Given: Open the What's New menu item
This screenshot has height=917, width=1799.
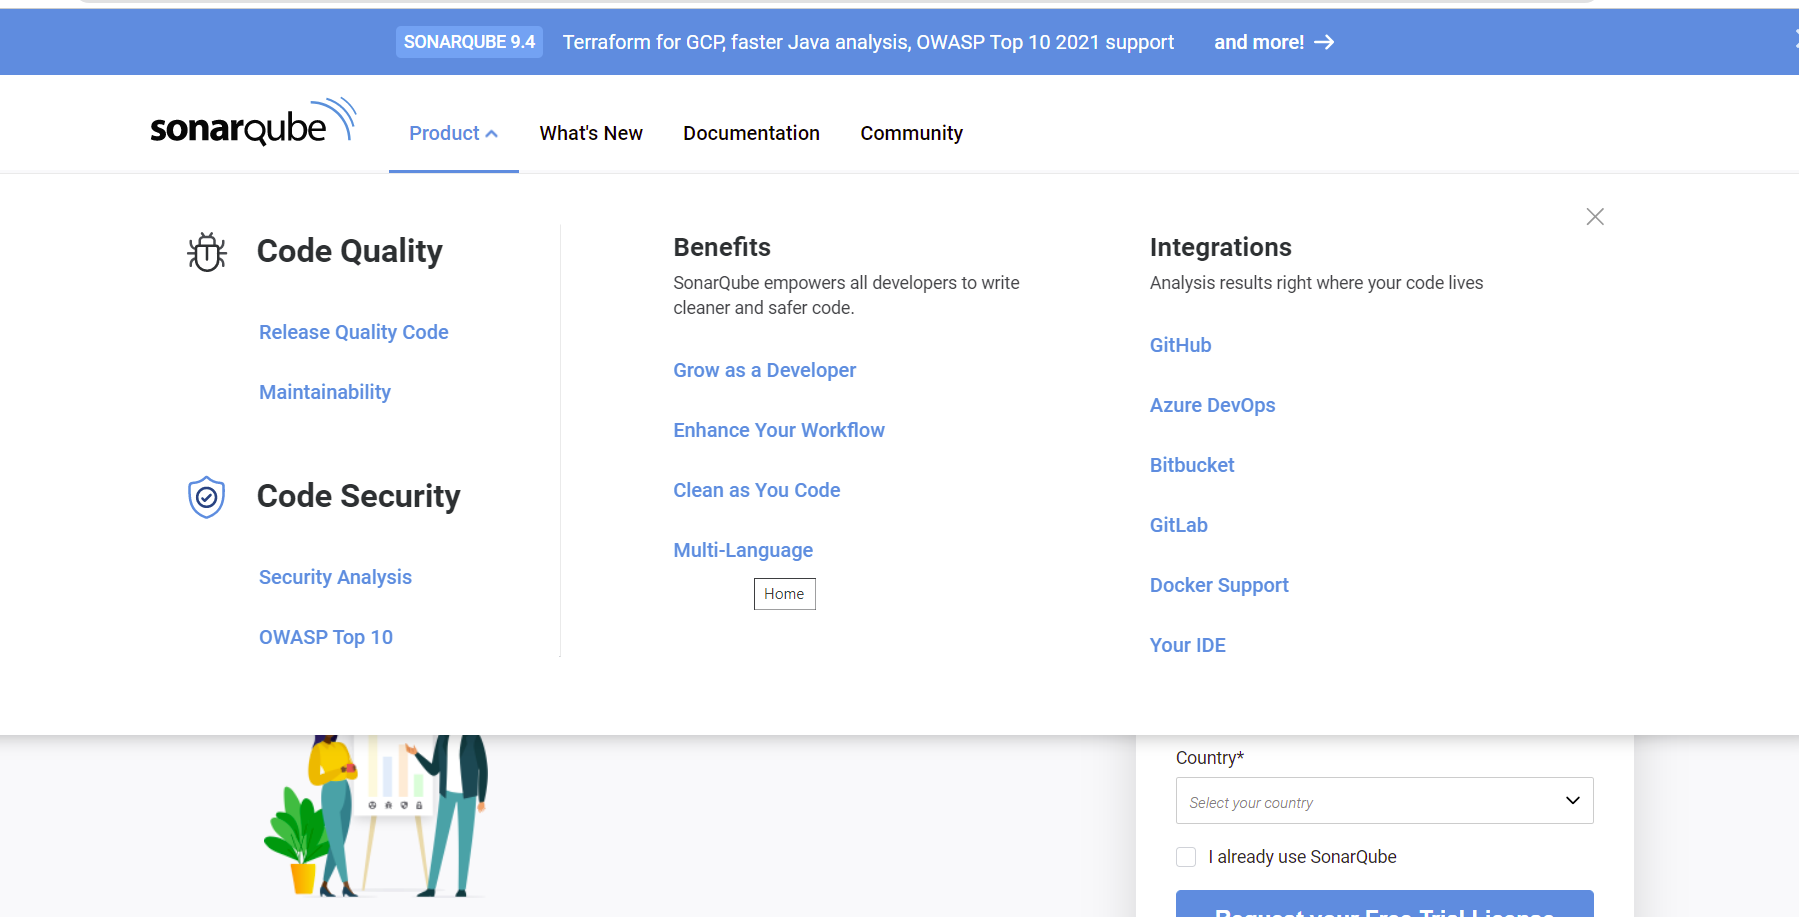Looking at the screenshot, I should 591,133.
